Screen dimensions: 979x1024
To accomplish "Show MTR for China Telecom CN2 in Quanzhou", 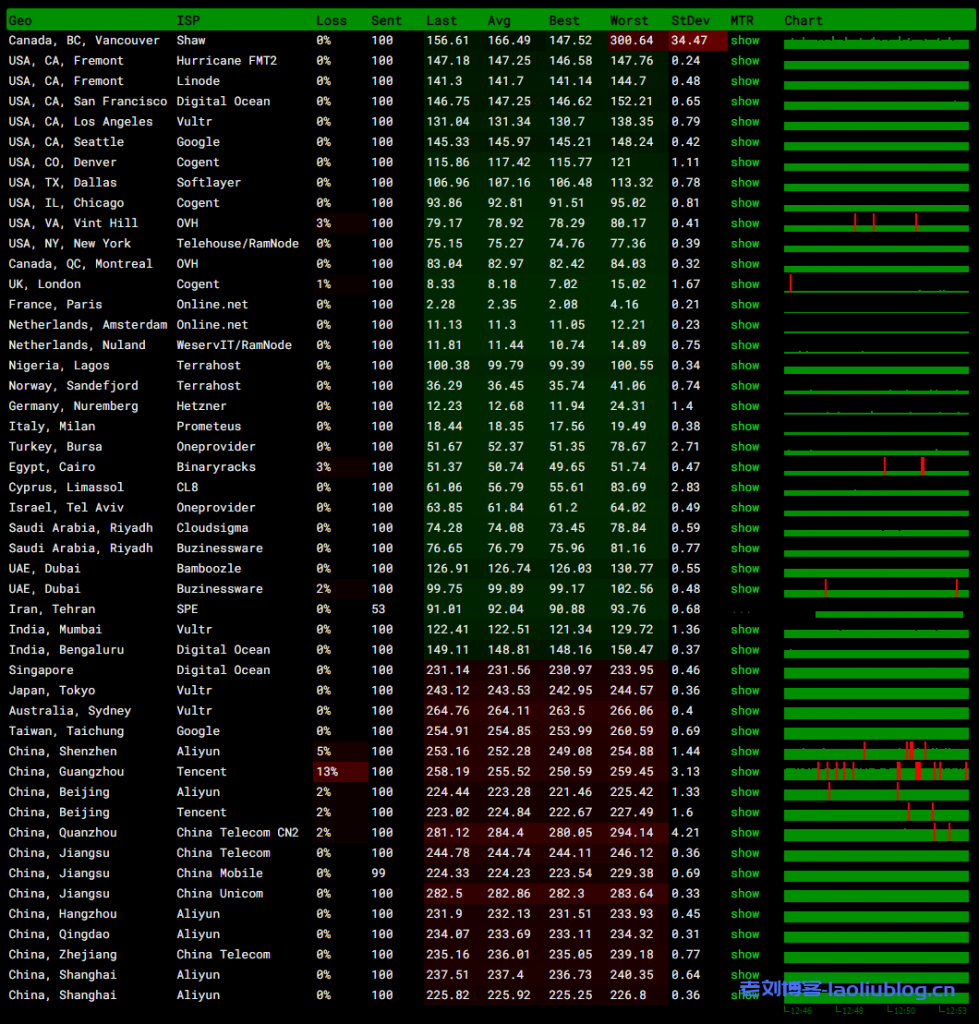I will tap(744, 833).
